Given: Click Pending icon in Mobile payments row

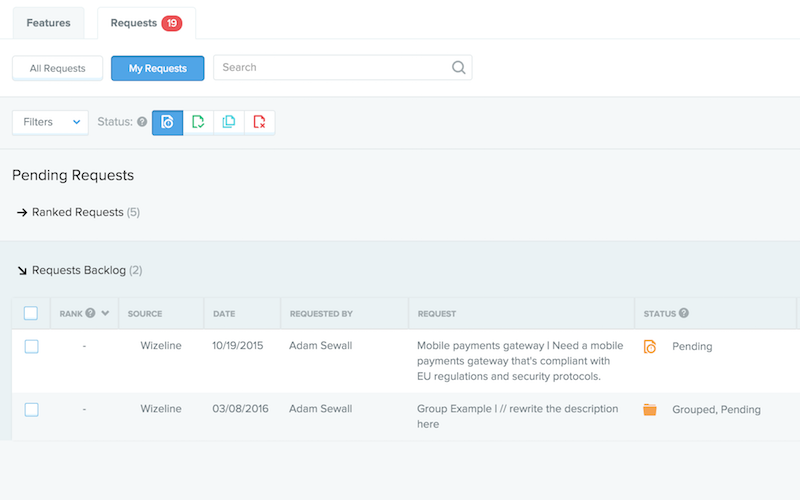Looking at the screenshot, I should [x=649, y=347].
